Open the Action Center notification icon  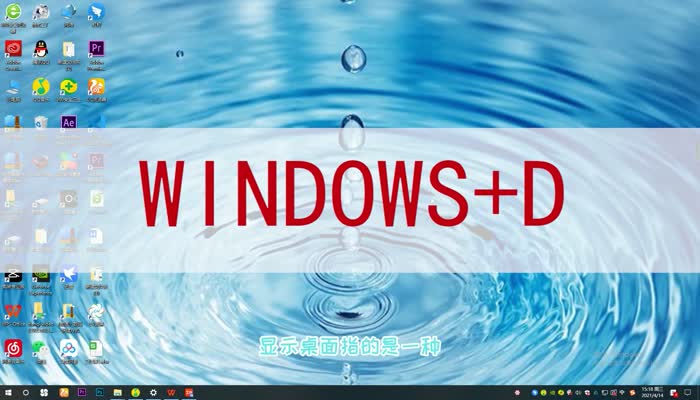688,393
